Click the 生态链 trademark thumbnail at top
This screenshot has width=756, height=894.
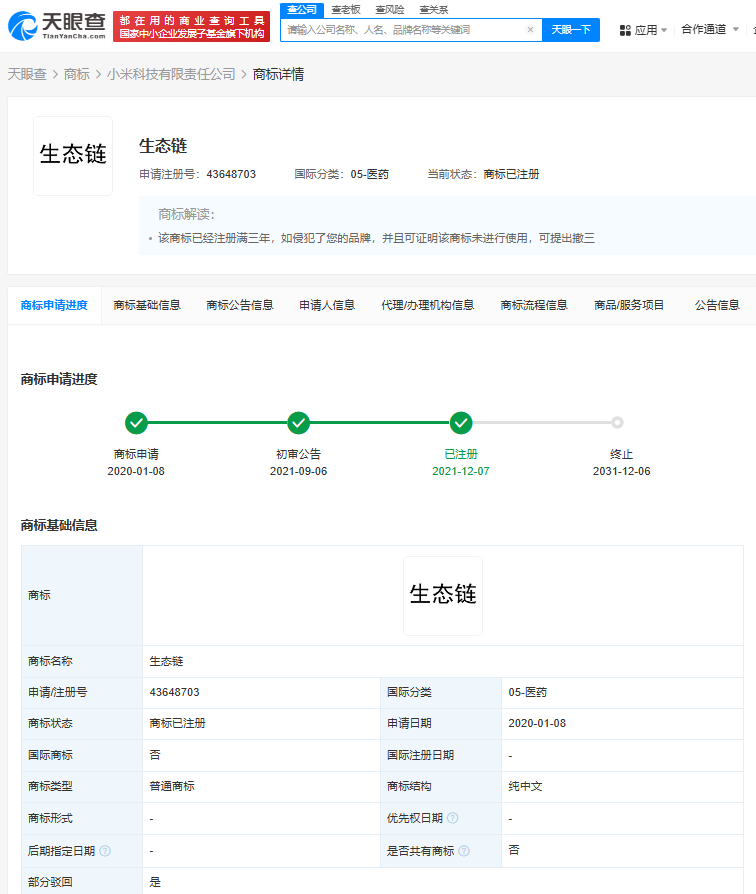point(73,156)
